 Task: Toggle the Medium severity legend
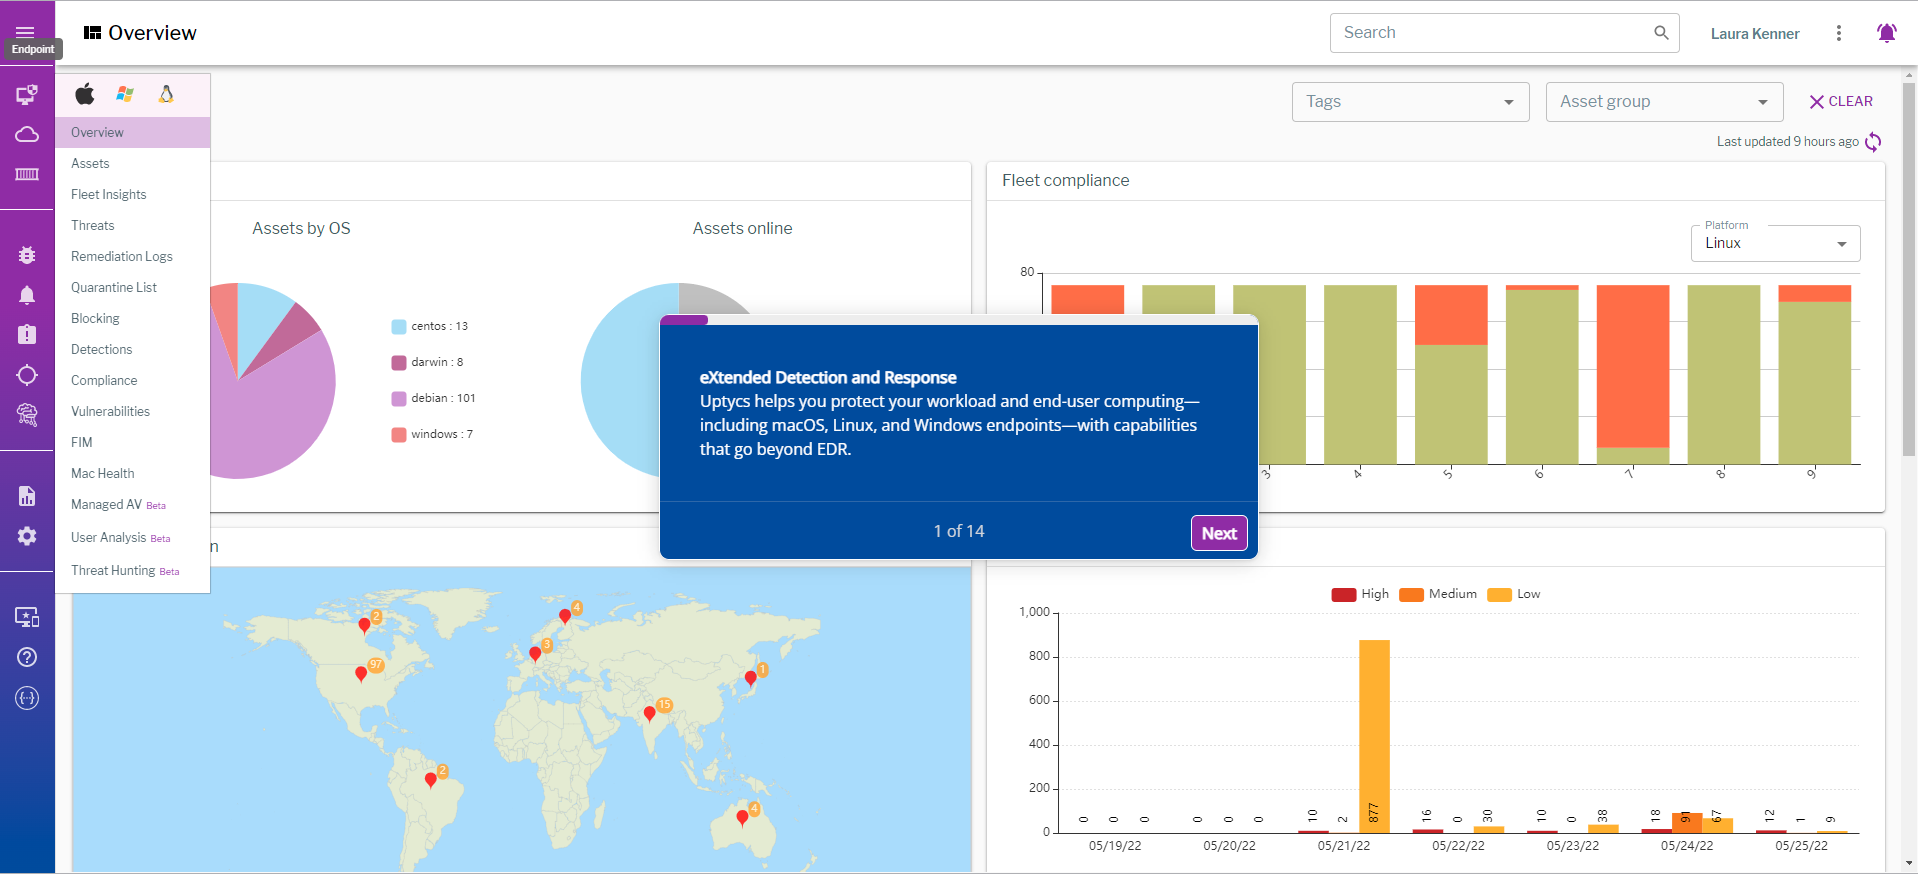[x=1438, y=594]
